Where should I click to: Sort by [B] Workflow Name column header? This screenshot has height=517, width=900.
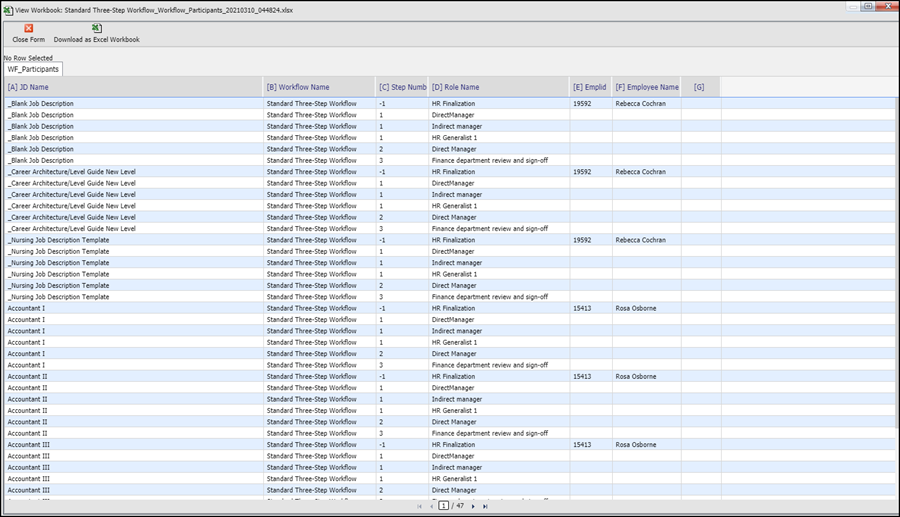[319, 87]
